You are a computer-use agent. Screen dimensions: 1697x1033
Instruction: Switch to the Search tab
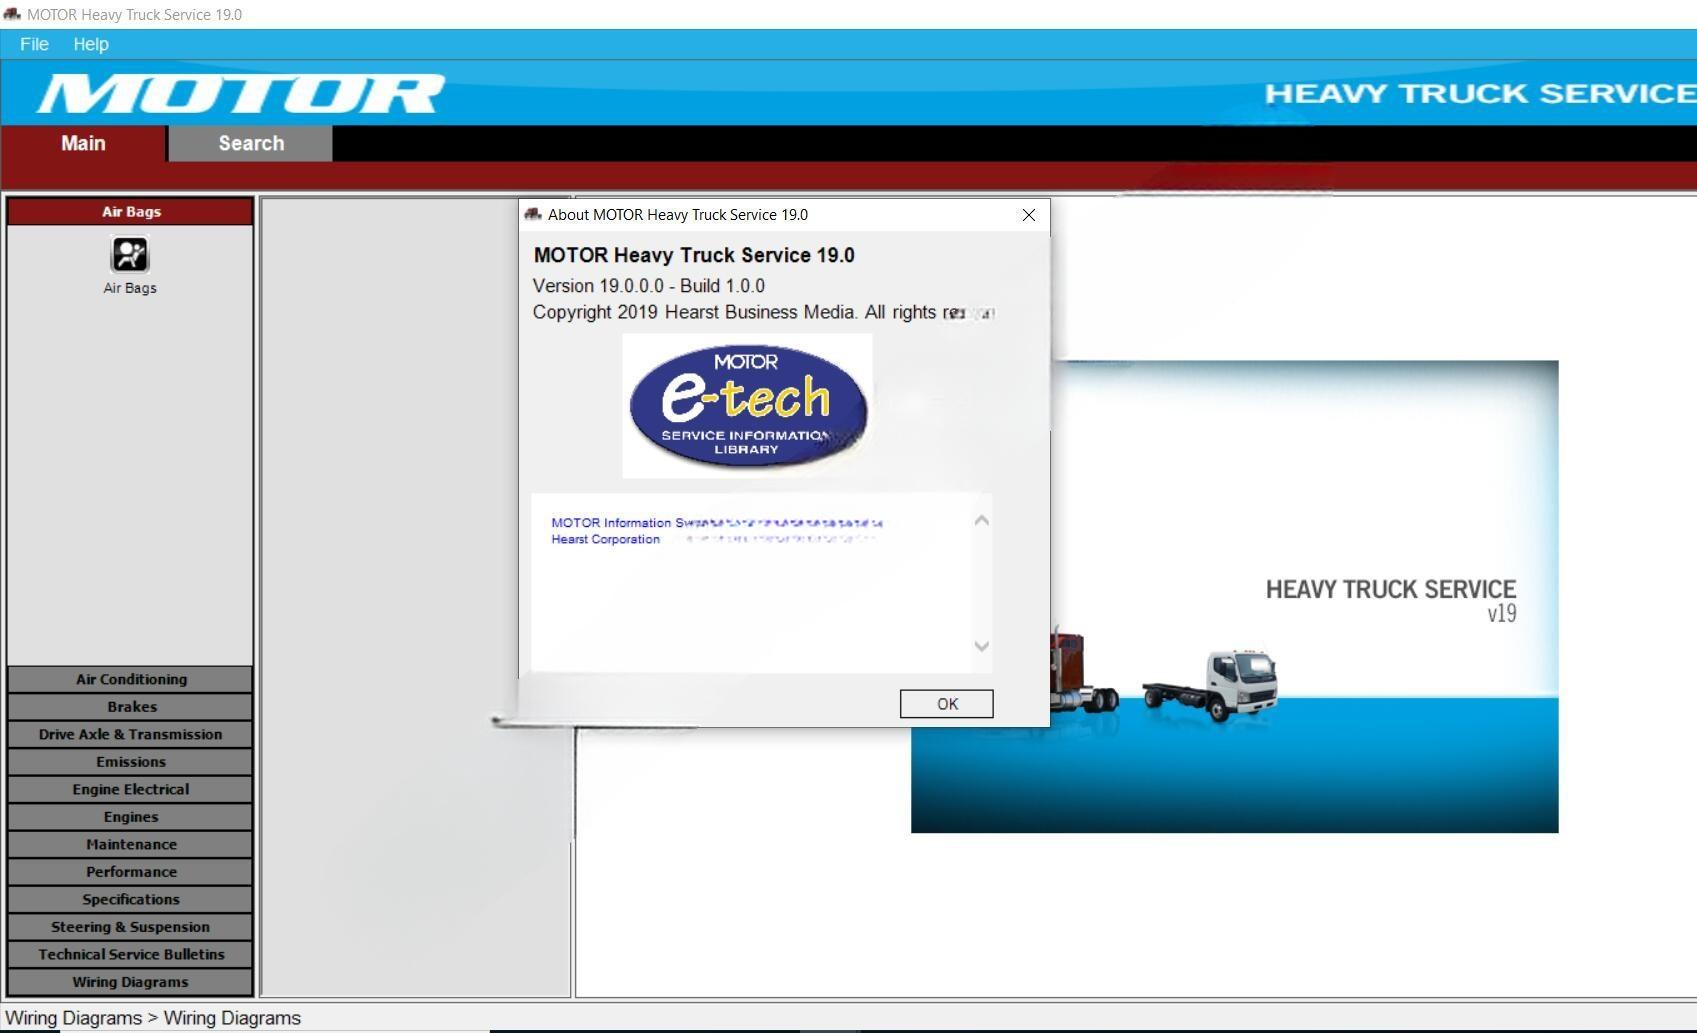click(x=251, y=143)
